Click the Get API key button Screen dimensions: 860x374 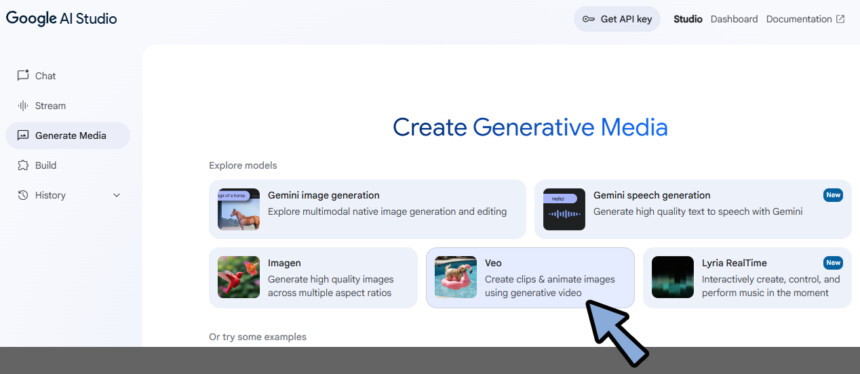point(617,19)
